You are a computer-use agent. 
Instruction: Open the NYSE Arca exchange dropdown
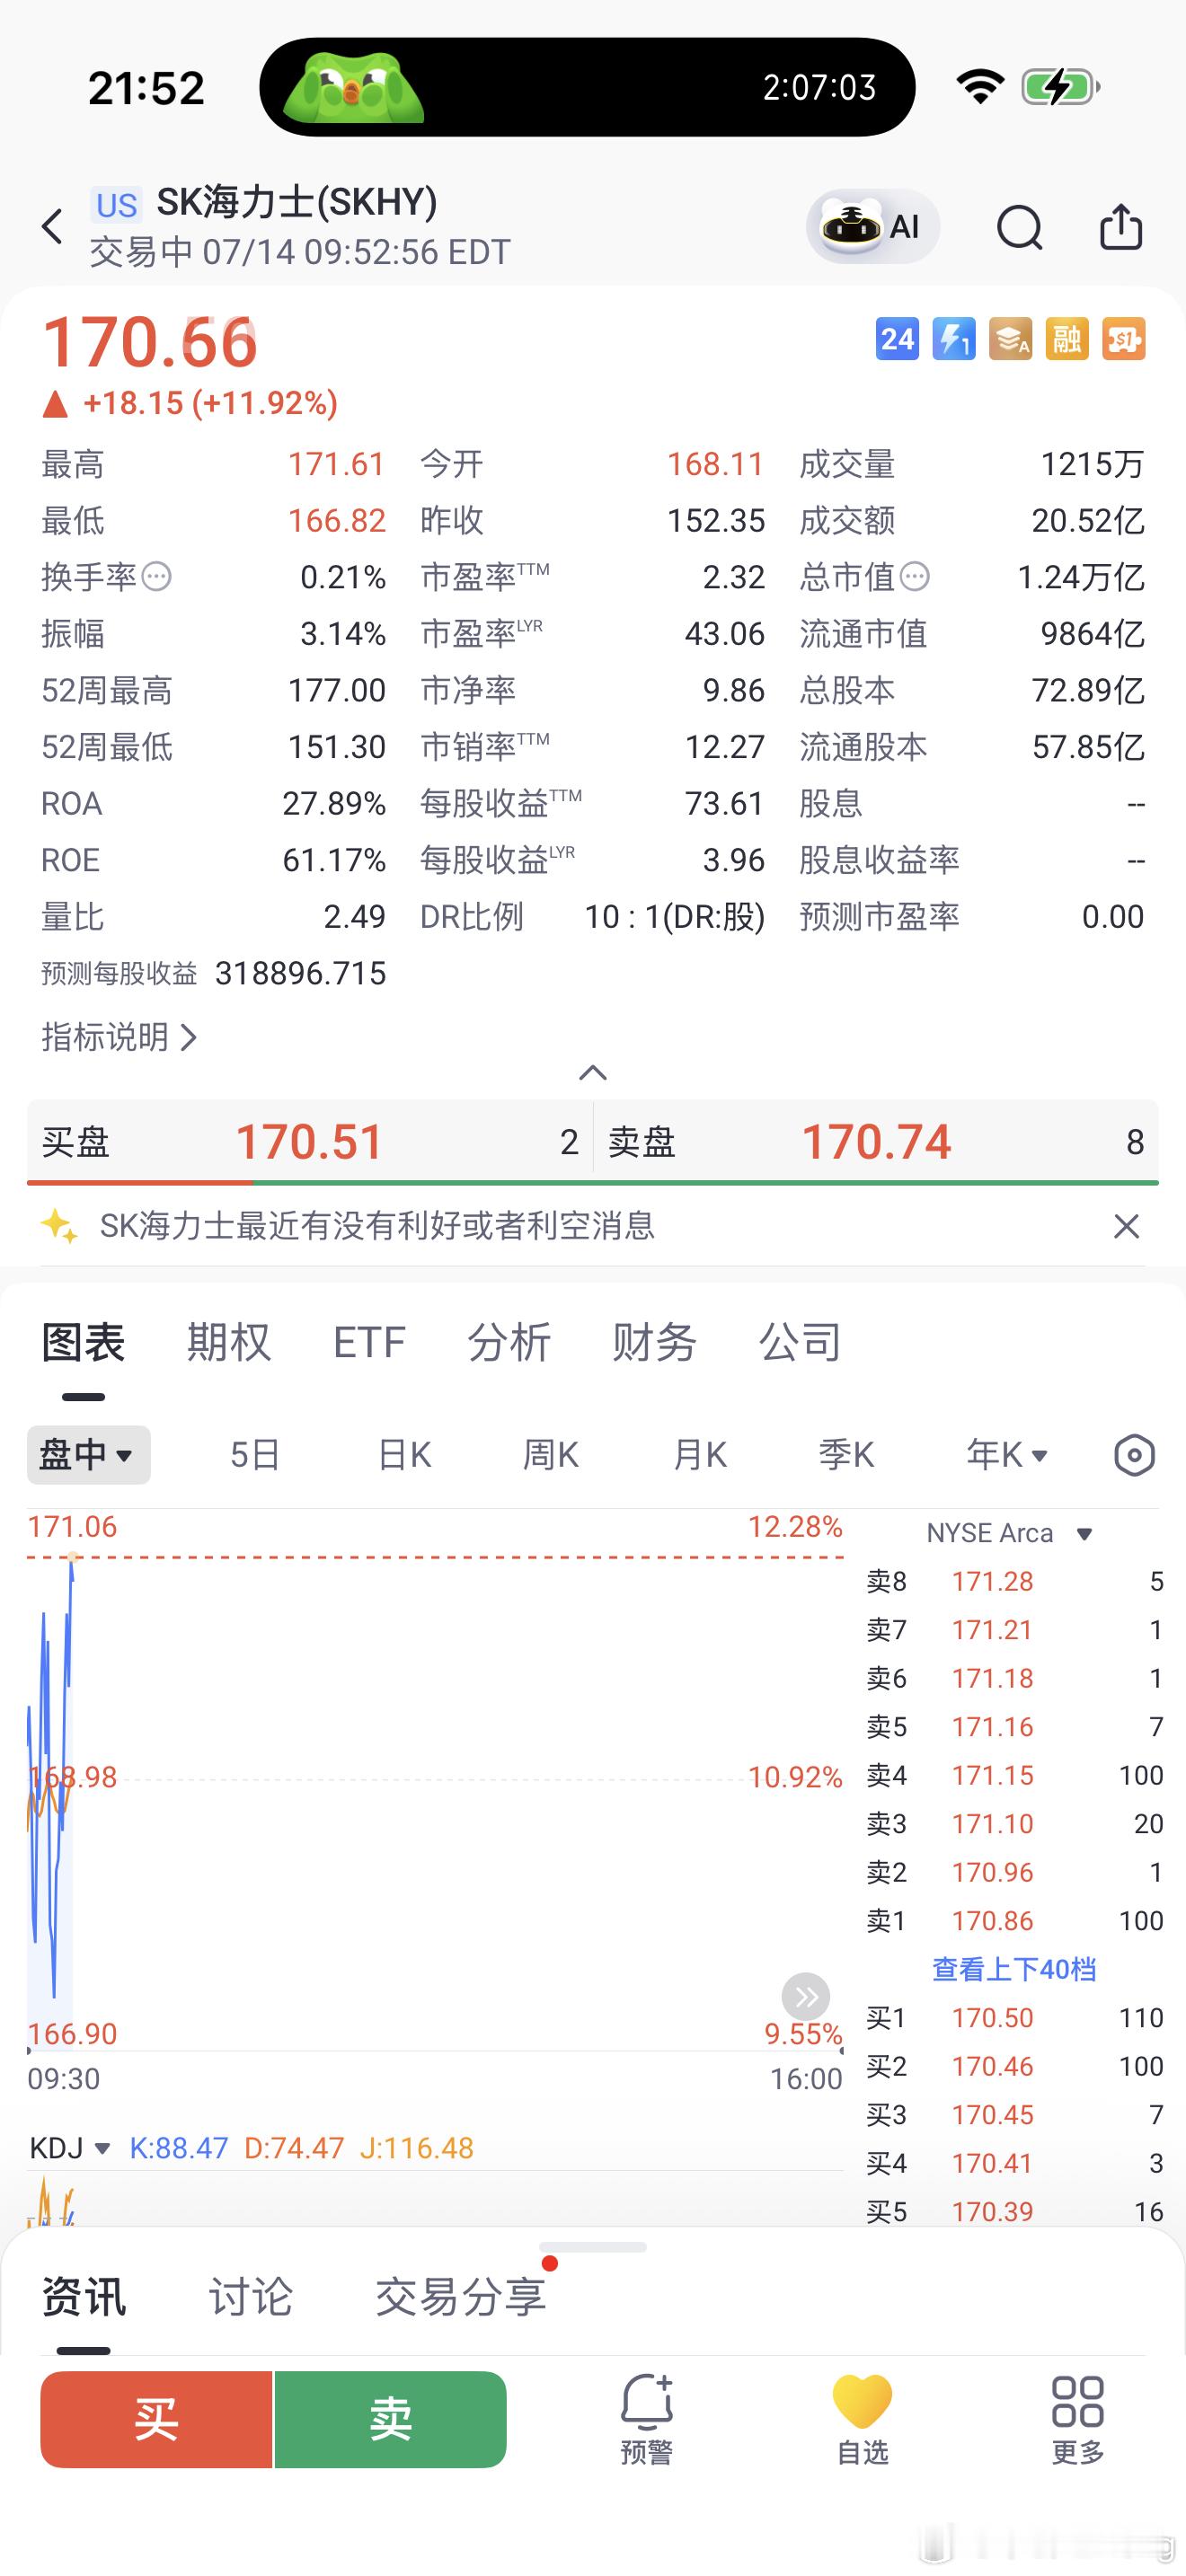point(1010,1533)
